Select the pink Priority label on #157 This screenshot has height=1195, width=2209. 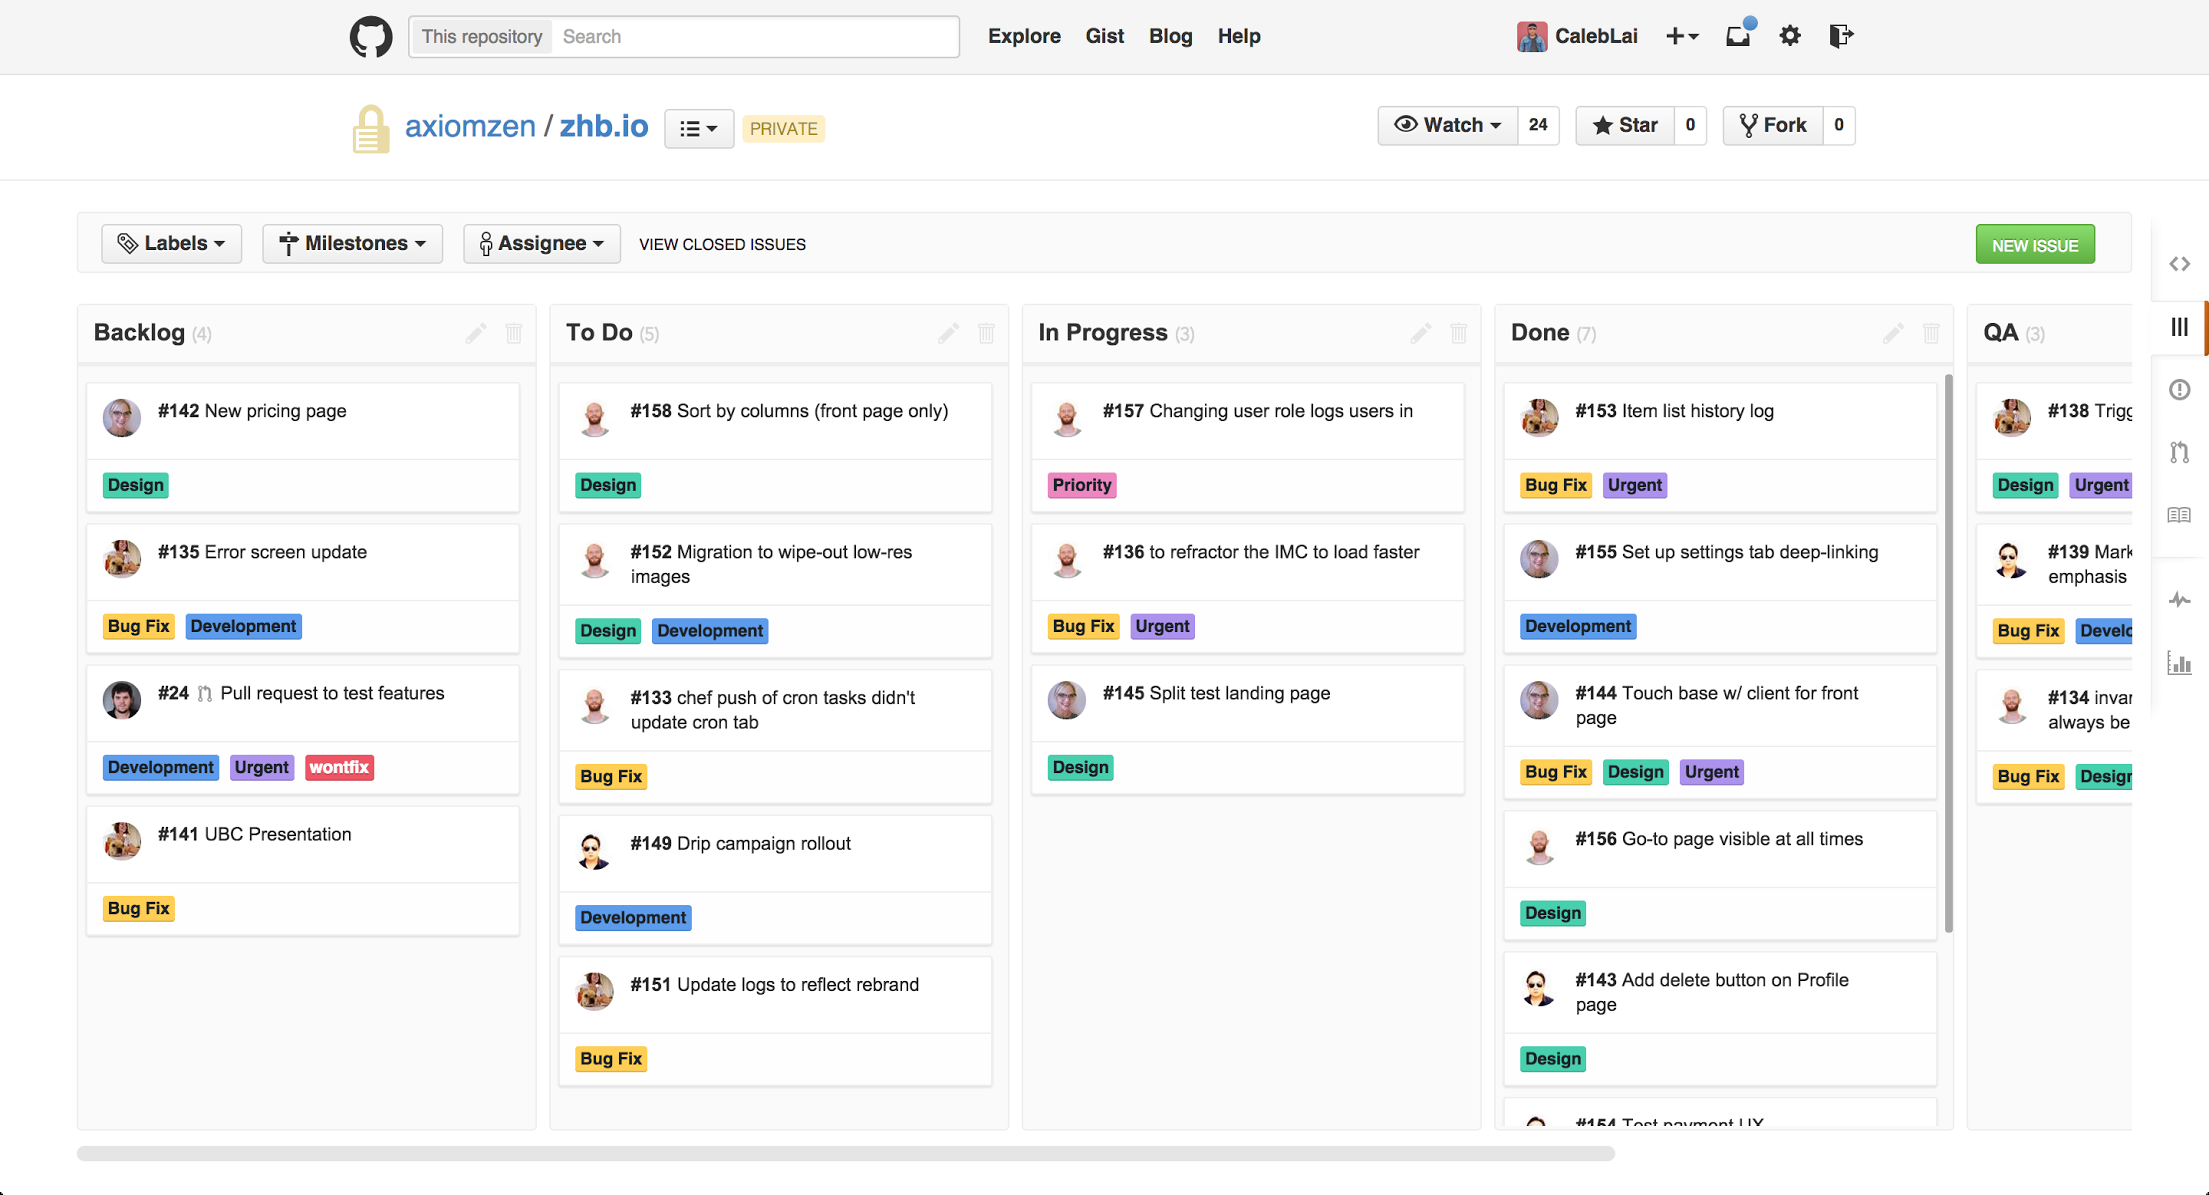[x=1082, y=485]
